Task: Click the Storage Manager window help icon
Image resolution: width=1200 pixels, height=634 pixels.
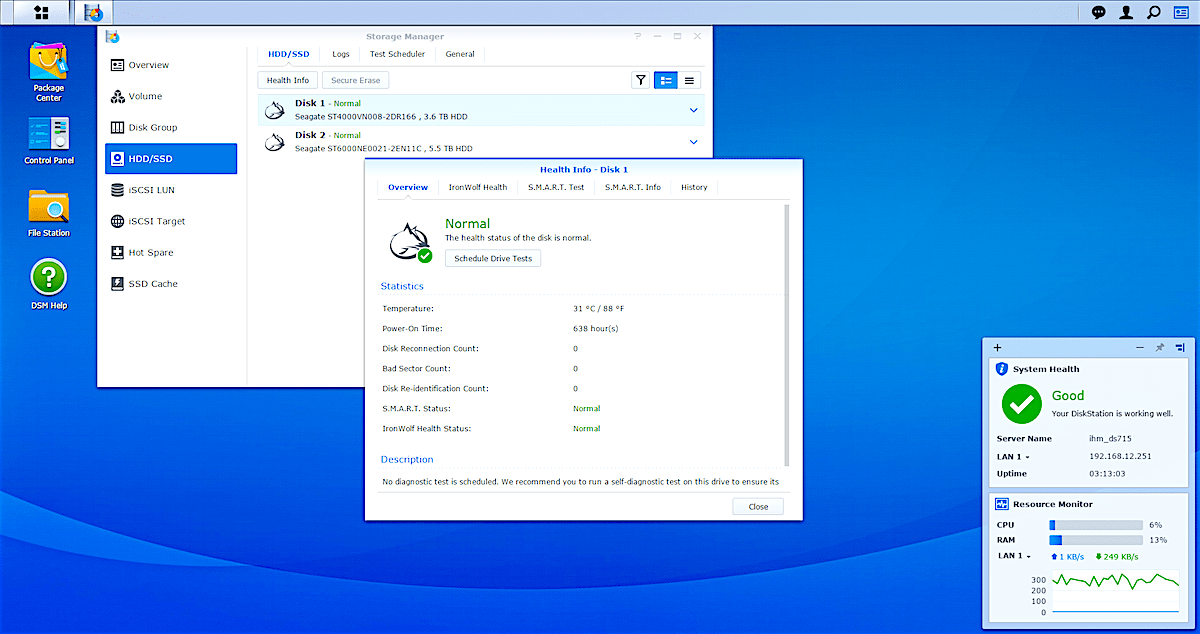Action: point(638,37)
